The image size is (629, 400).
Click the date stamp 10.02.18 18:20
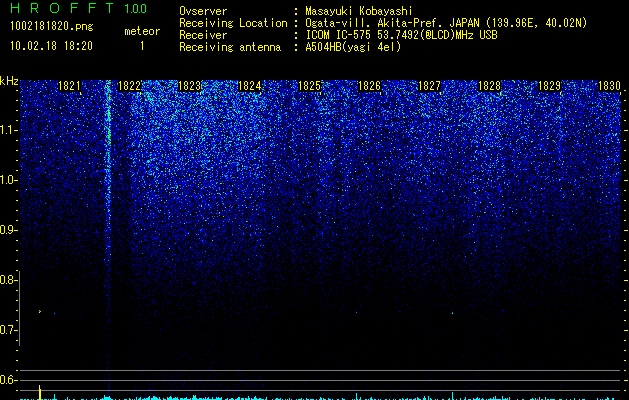click(x=51, y=46)
